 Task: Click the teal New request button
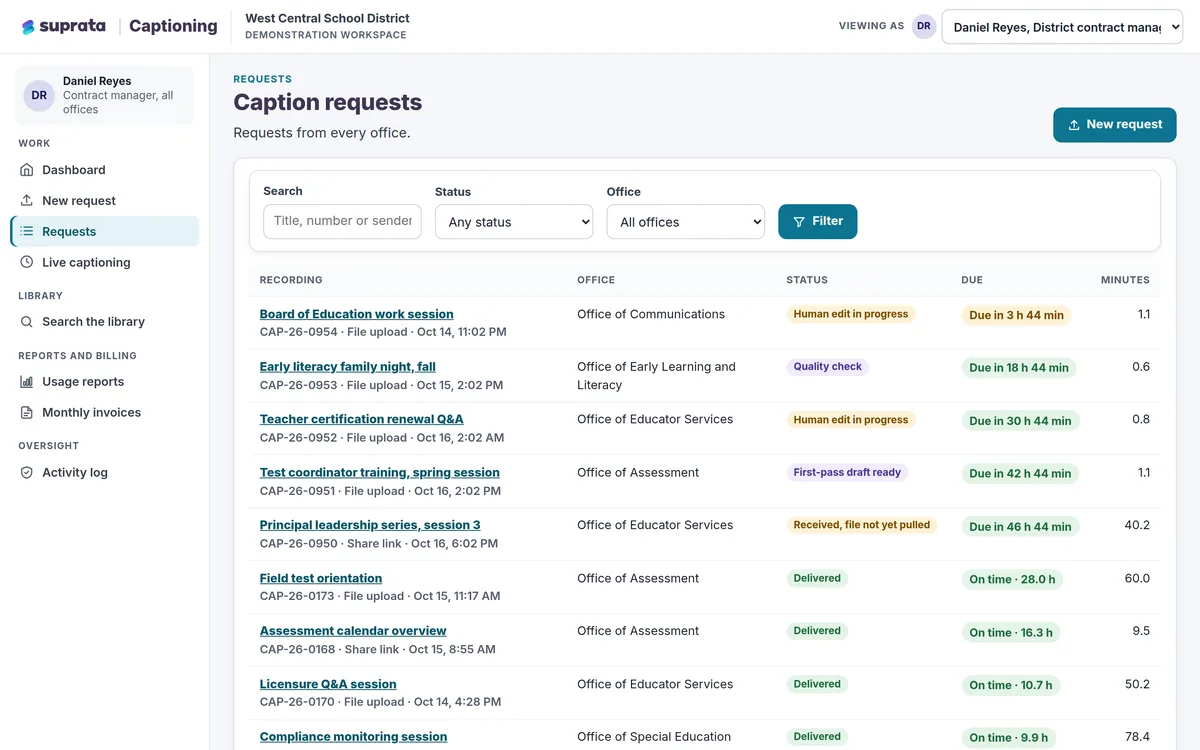[x=1114, y=125]
